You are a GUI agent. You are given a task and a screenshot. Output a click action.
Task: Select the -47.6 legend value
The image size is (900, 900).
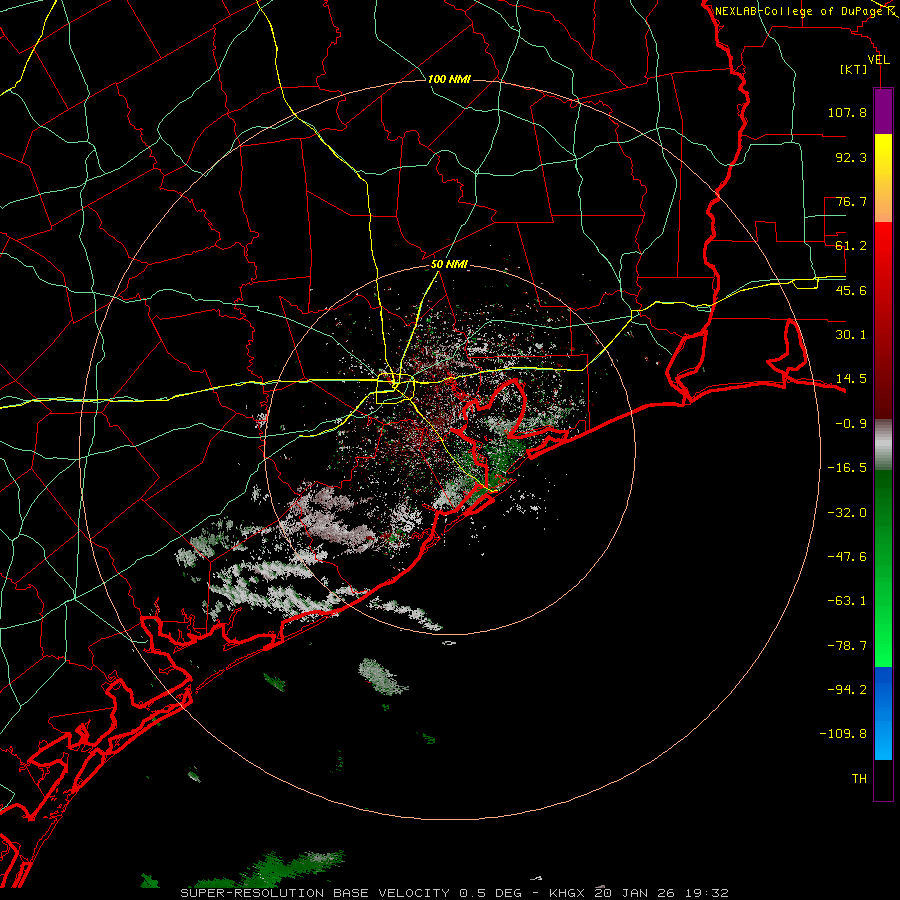[x=847, y=557]
